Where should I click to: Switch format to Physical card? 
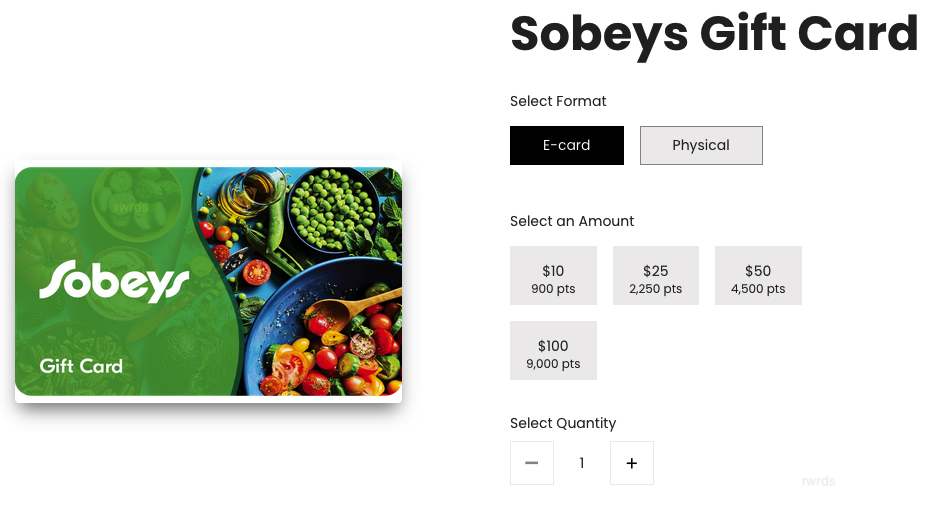pyautogui.click(x=701, y=145)
